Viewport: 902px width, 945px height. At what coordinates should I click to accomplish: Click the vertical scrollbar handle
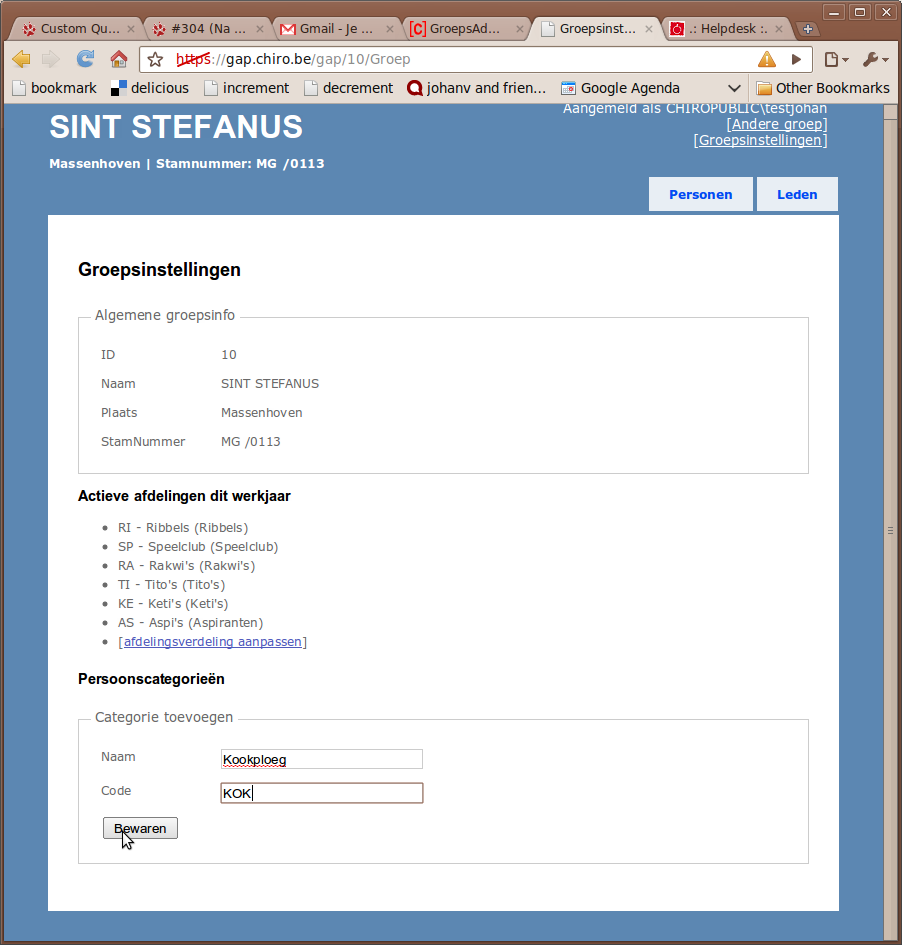[x=891, y=530]
